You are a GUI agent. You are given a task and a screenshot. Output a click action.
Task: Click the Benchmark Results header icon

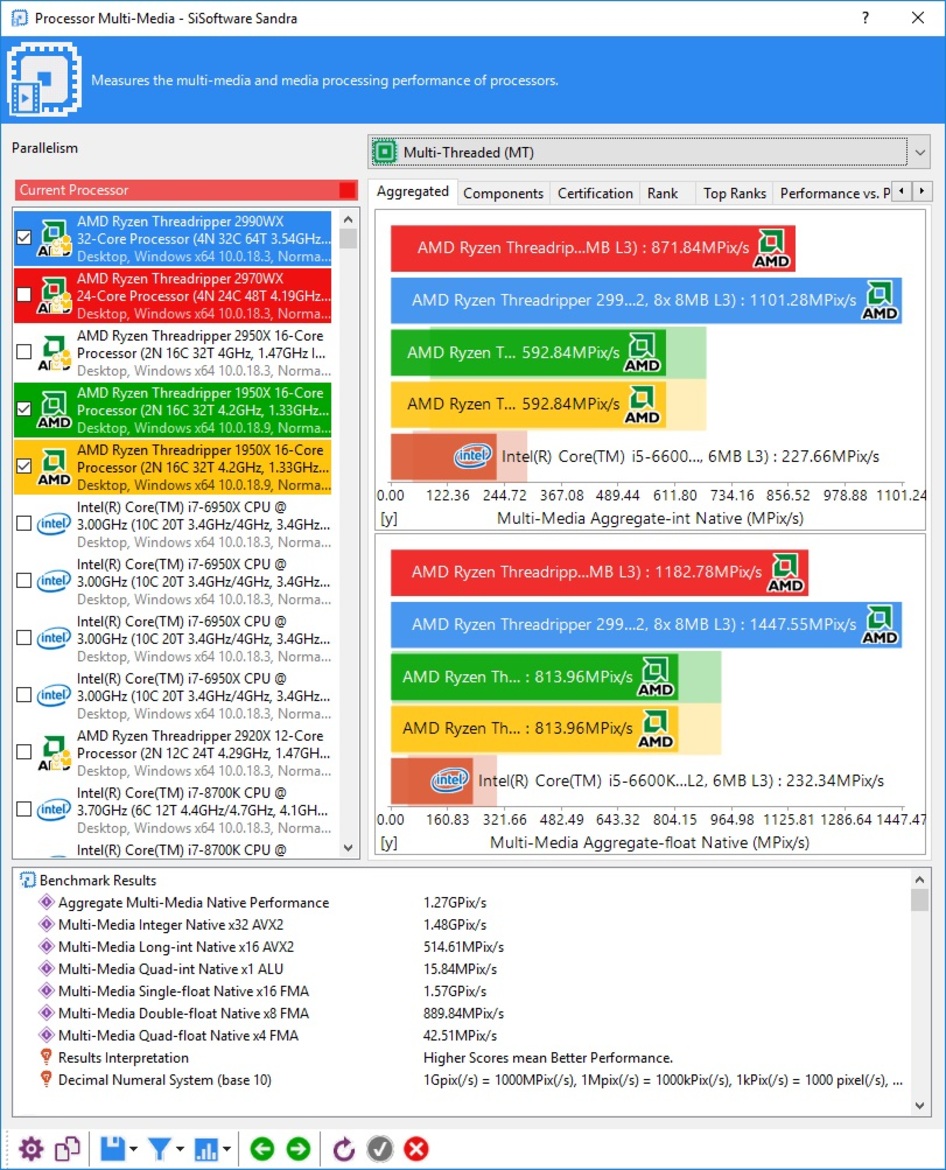28,880
